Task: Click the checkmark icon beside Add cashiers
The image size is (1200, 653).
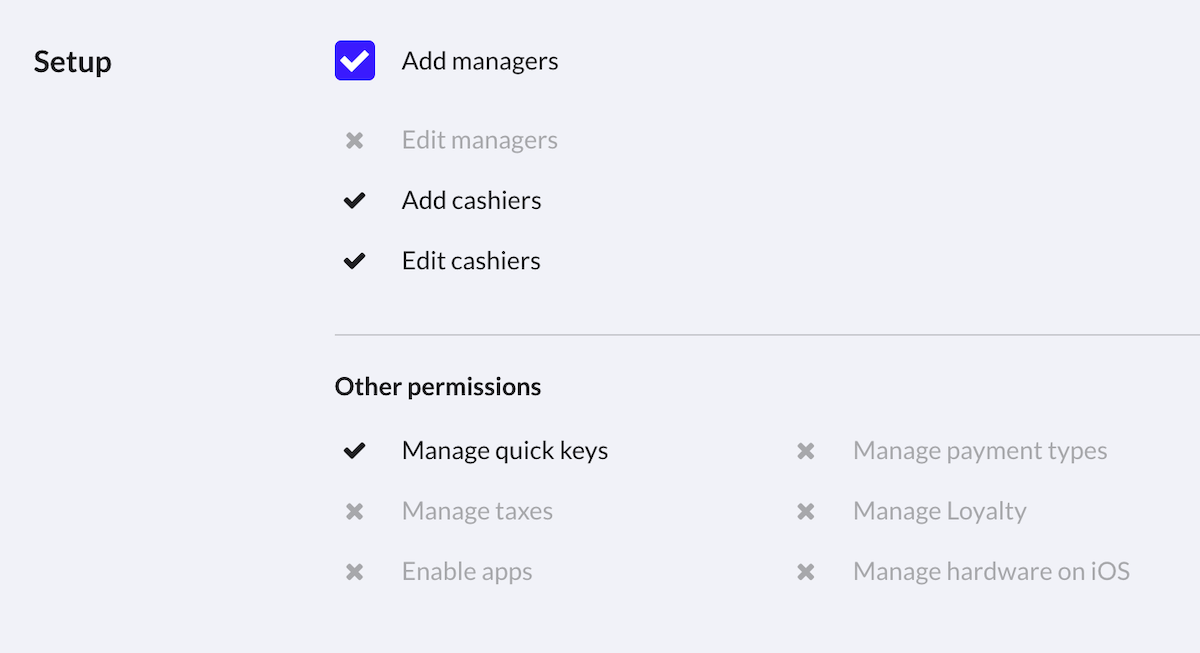Action: click(354, 200)
